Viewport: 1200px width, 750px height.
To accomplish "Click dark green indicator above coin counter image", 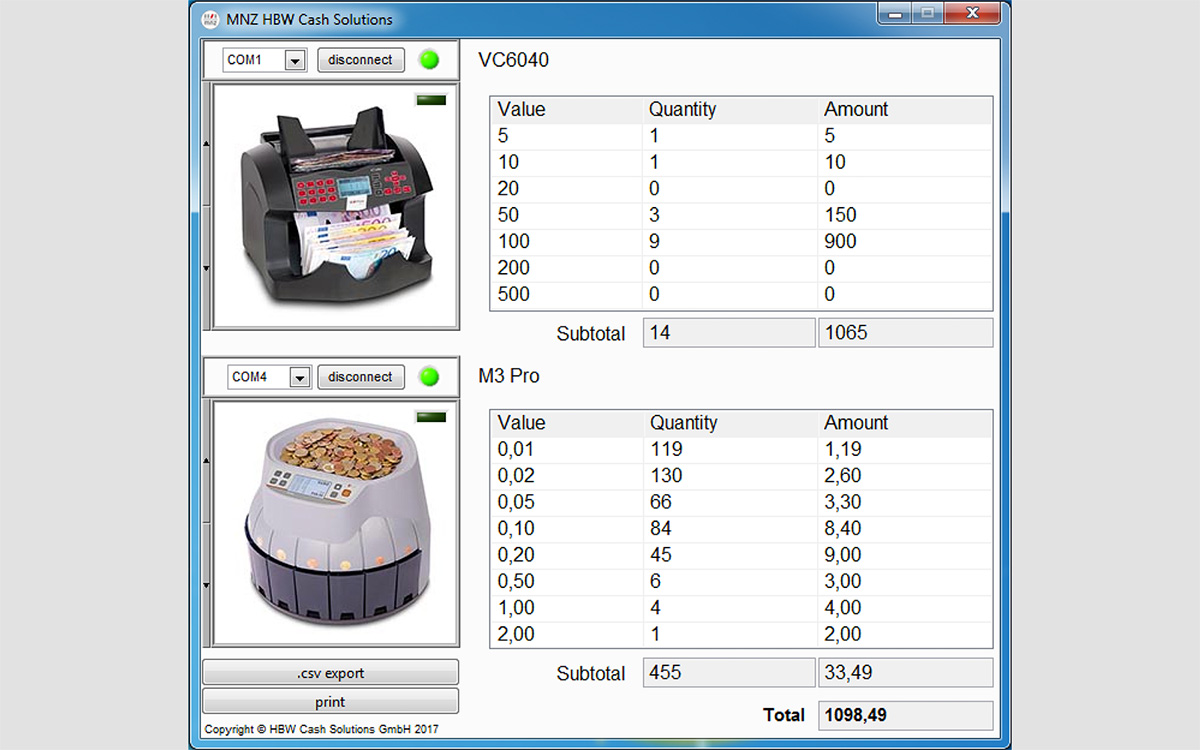I will tap(431, 416).
